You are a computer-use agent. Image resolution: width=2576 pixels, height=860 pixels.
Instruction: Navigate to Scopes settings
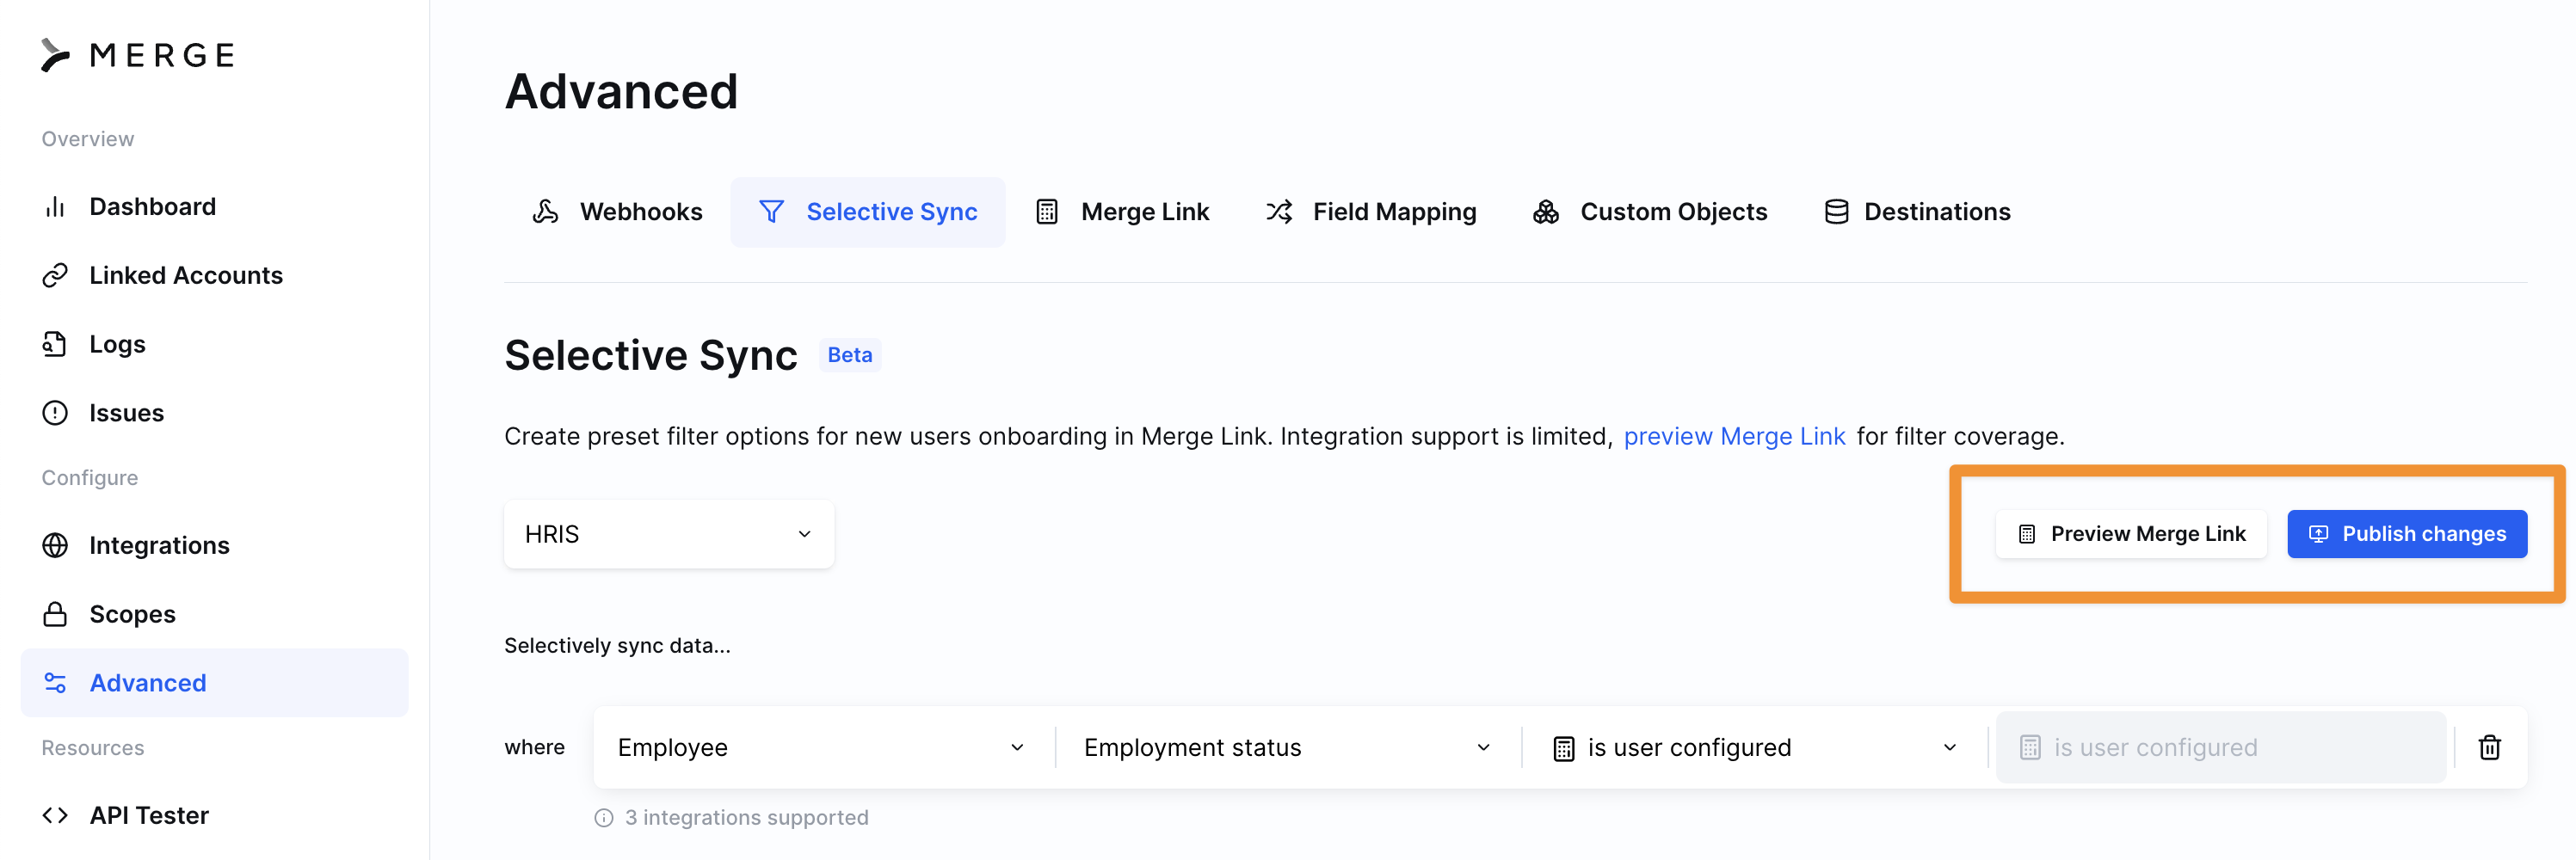tap(132, 614)
